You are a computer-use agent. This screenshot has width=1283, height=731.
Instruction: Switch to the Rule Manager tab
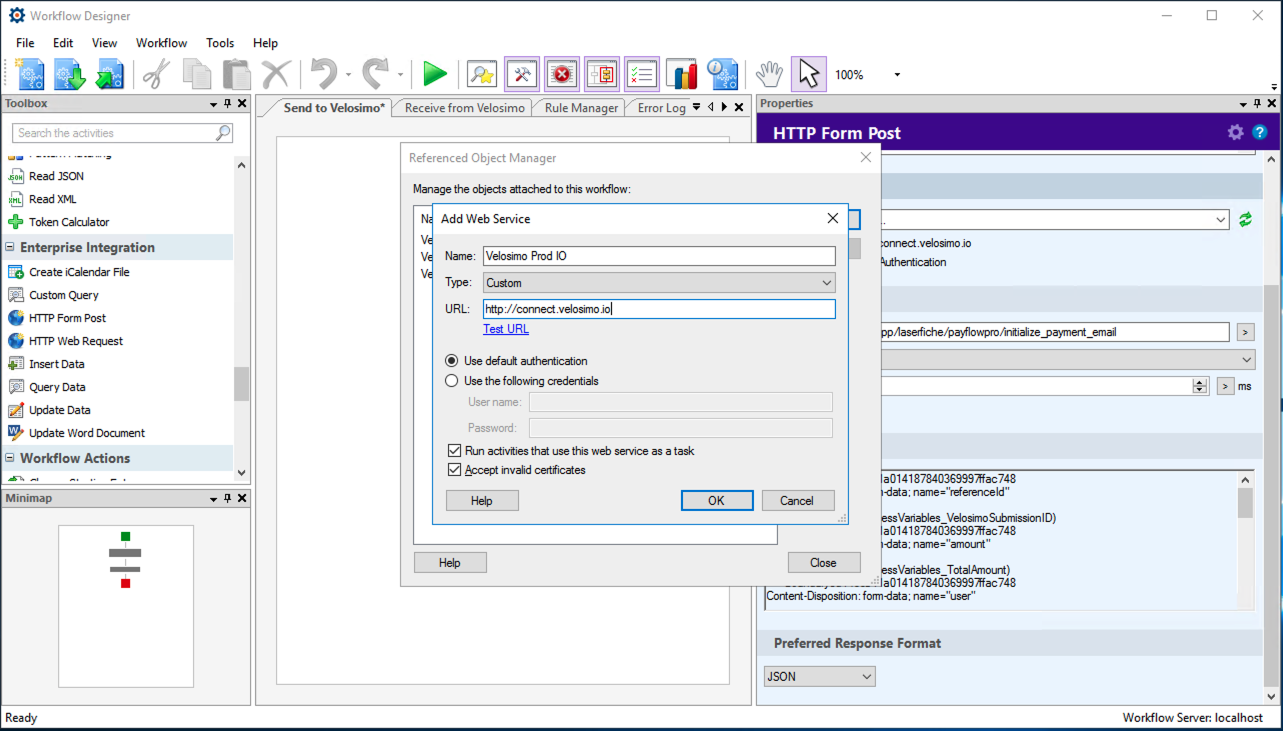point(581,108)
